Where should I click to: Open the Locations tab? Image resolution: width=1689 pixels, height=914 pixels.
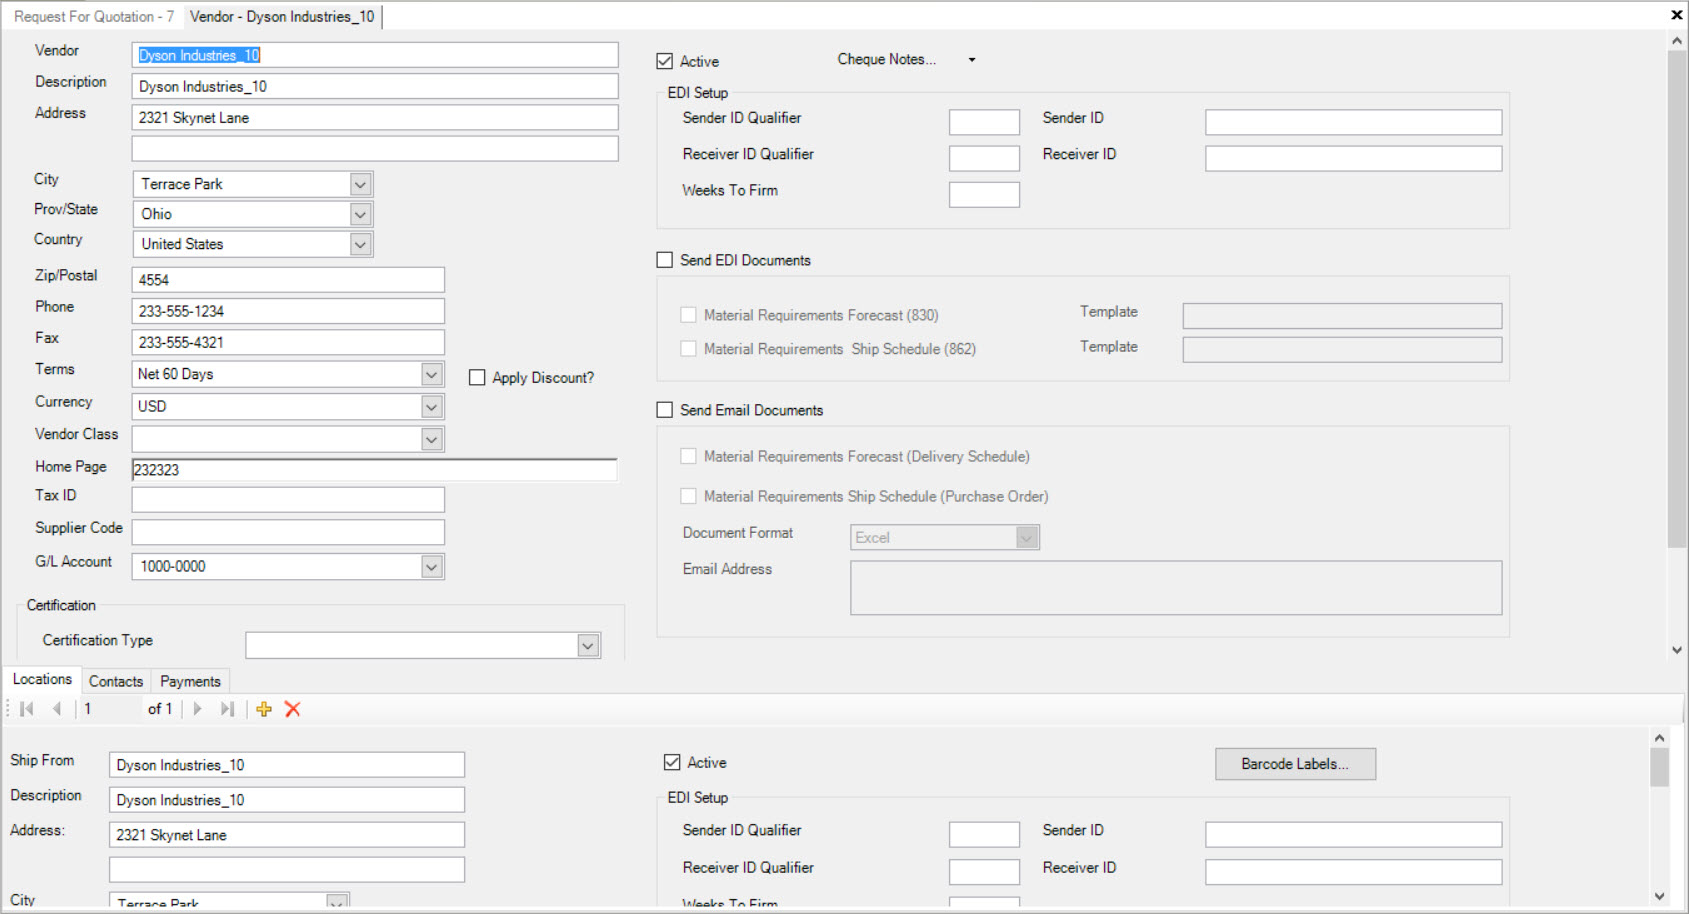click(42, 679)
